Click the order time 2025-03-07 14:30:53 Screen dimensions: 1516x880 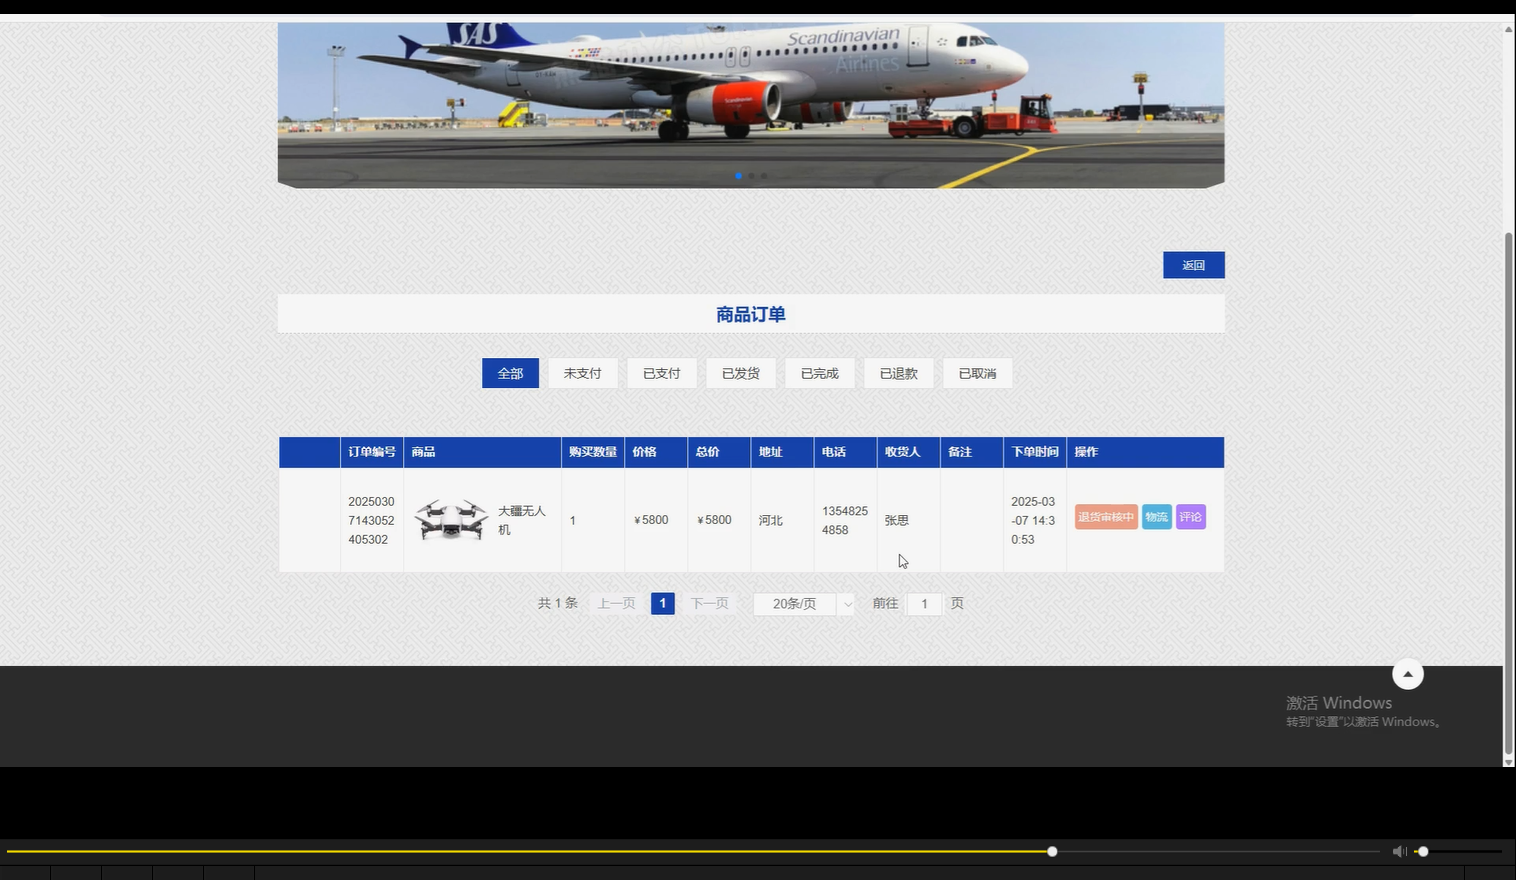(x=1033, y=520)
